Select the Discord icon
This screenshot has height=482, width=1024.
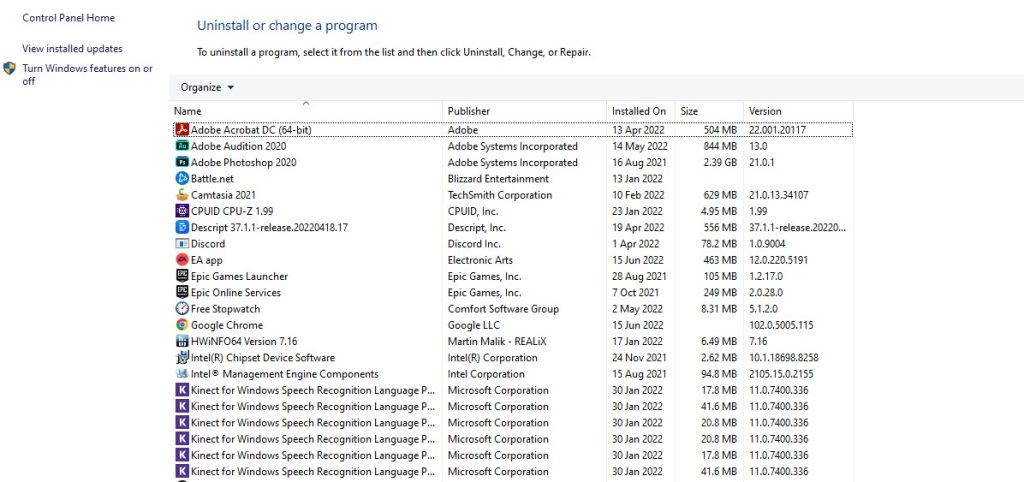click(x=182, y=244)
